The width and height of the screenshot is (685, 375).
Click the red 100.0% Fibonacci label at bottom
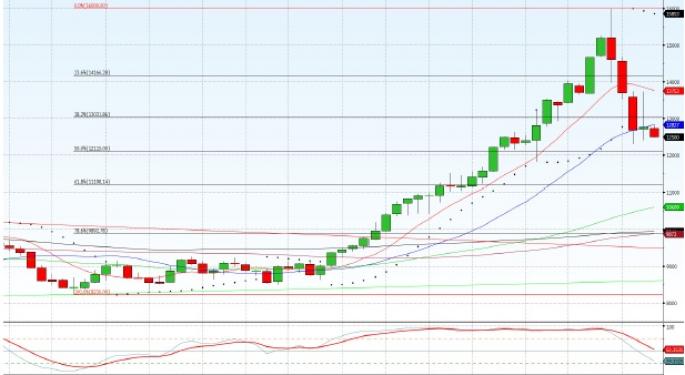point(91,292)
